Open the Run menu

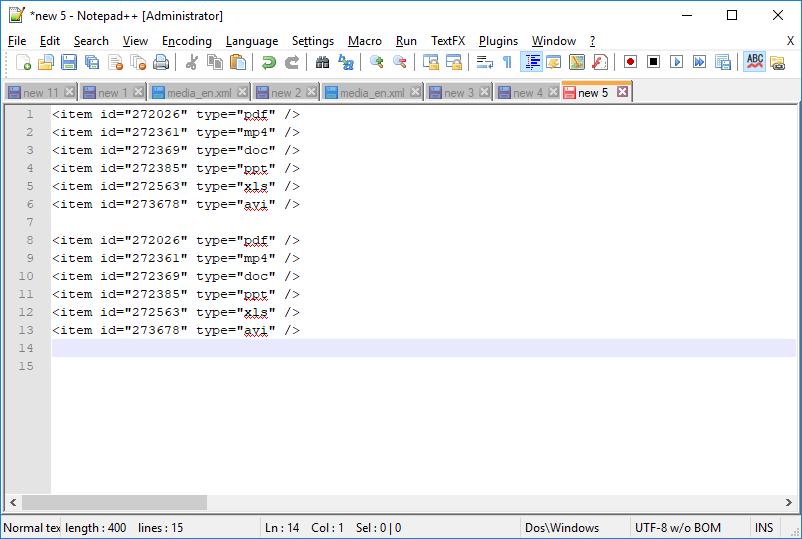click(x=406, y=41)
